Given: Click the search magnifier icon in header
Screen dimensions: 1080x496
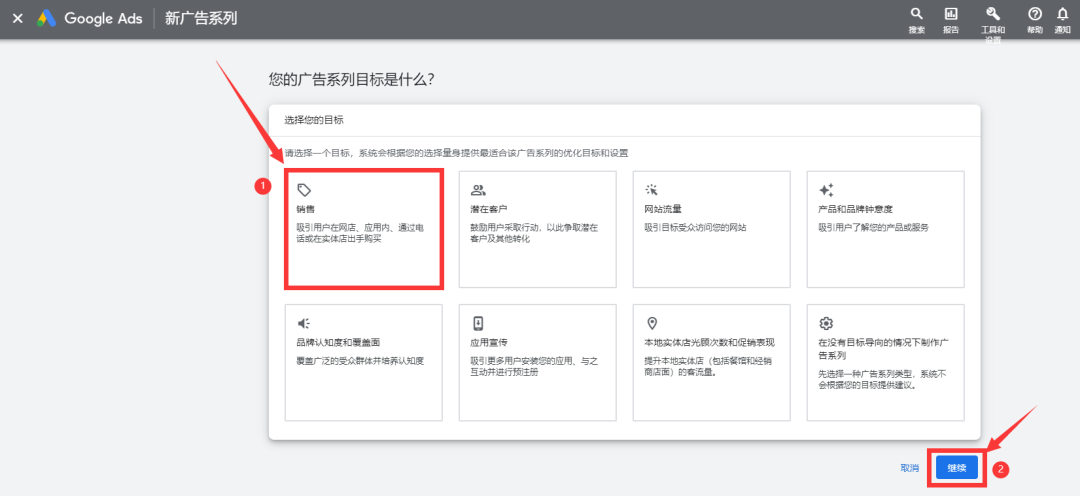Looking at the screenshot, I should [x=916, y=14].
